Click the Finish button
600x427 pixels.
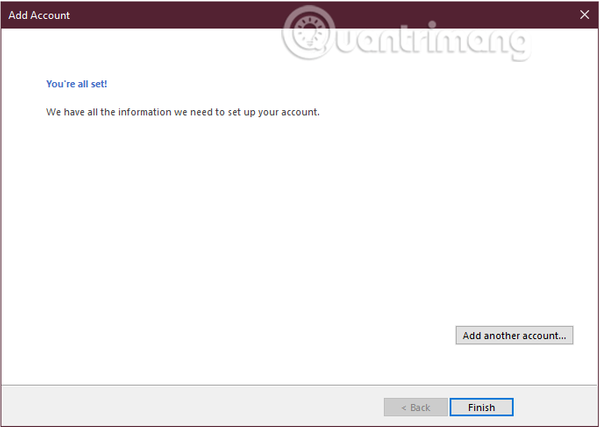click(481, 407)
